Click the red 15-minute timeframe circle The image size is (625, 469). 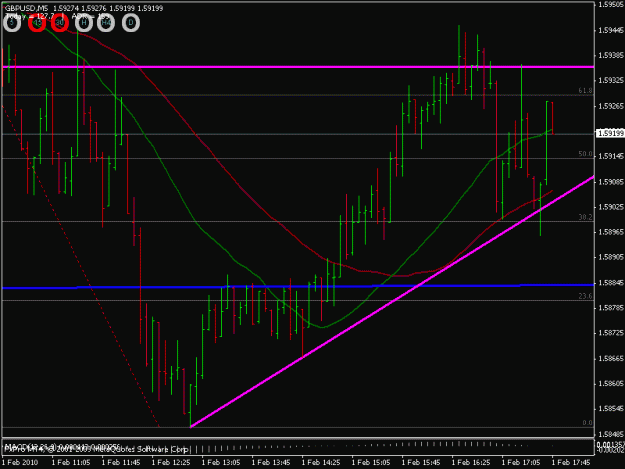coord(37,23)
